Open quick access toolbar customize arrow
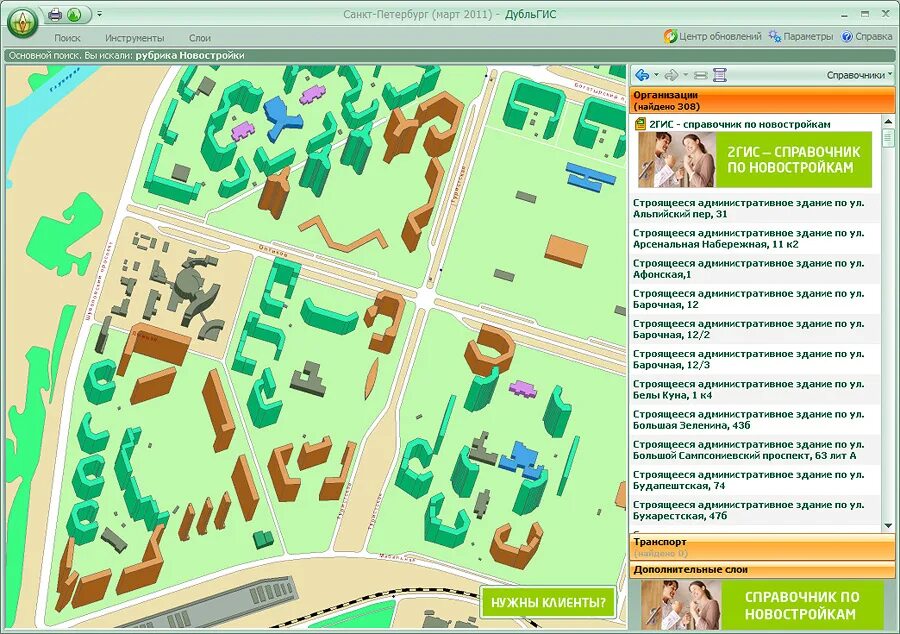Image resolution: width=900 pixels, height=634 pixels. click(x=99, y=14)
